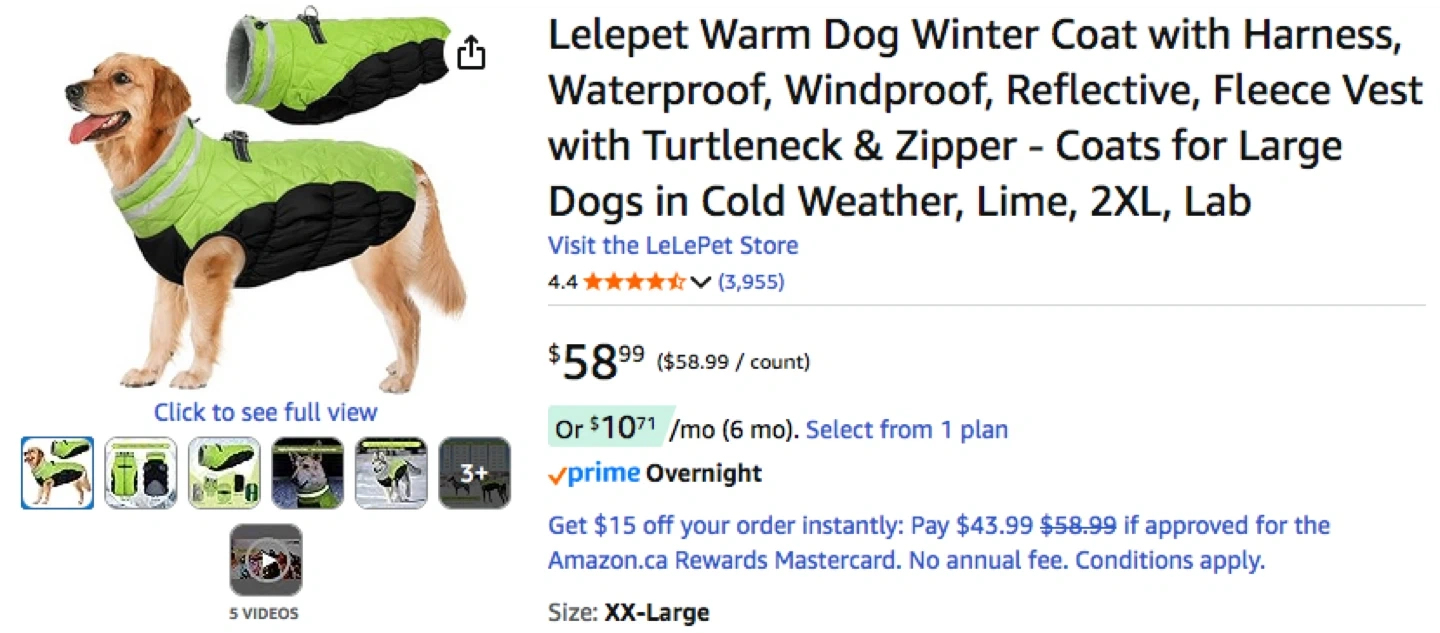Click 'Click to see full view' link
This screenshot has width=1440, height=633.
click(x=266, y=412)
